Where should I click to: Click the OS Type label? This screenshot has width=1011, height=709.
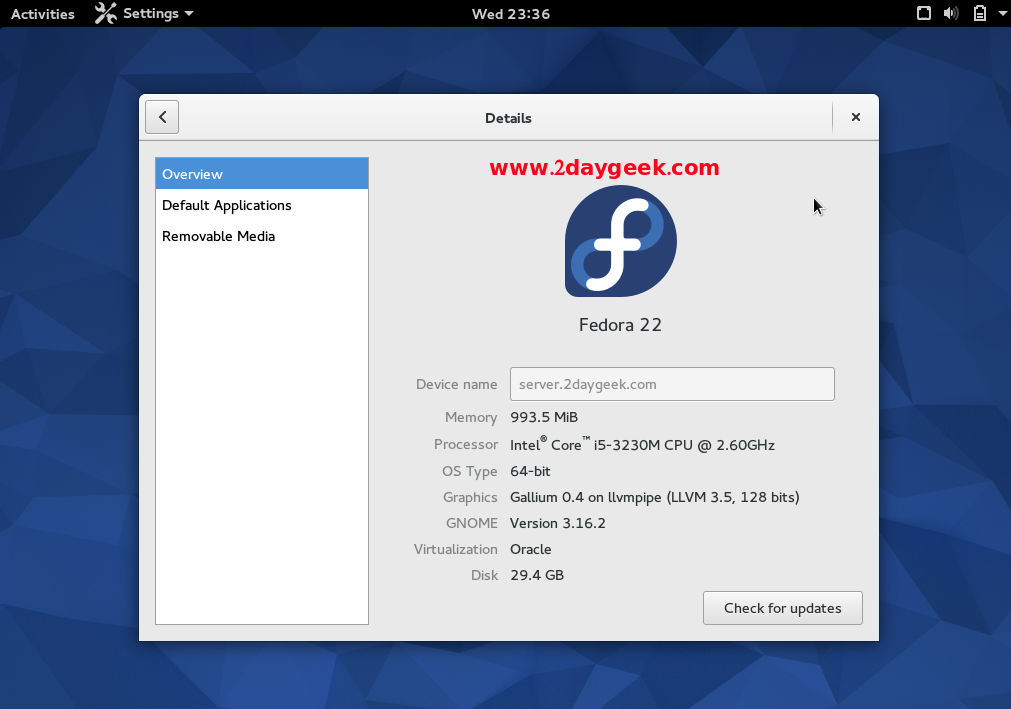469,471
